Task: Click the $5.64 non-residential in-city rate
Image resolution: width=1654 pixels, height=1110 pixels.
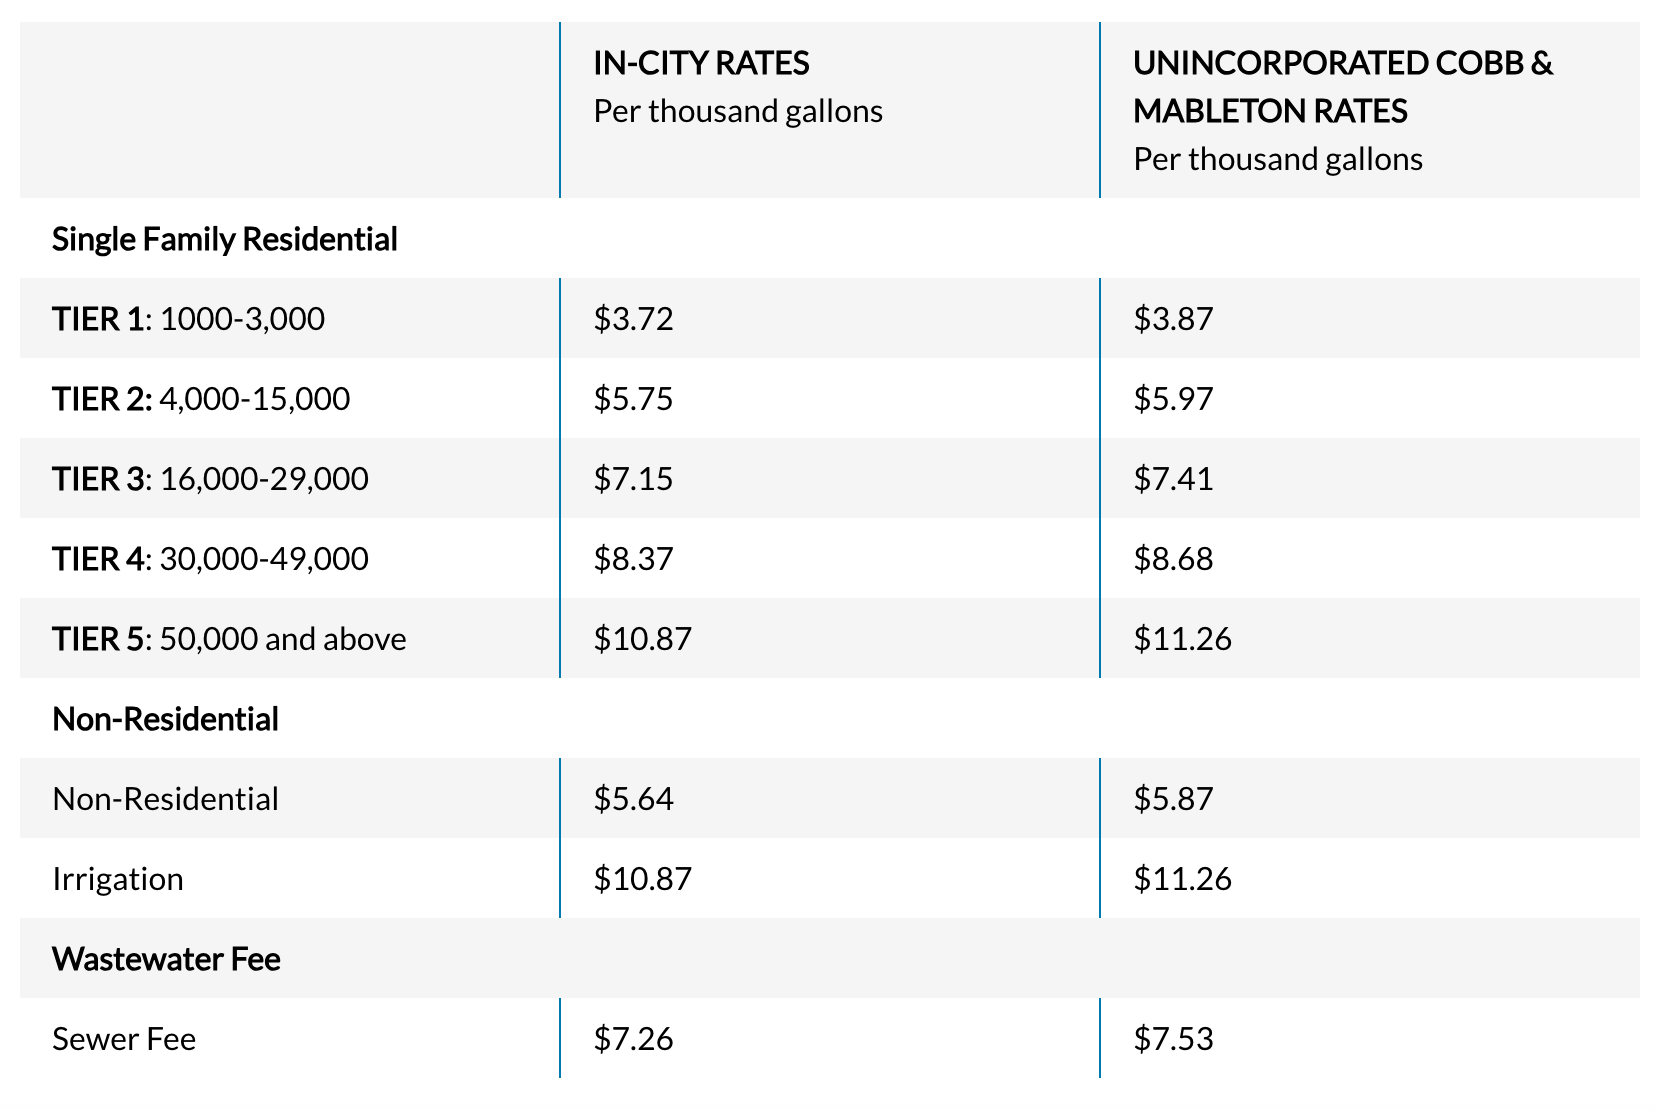Action: coord(633,799)
